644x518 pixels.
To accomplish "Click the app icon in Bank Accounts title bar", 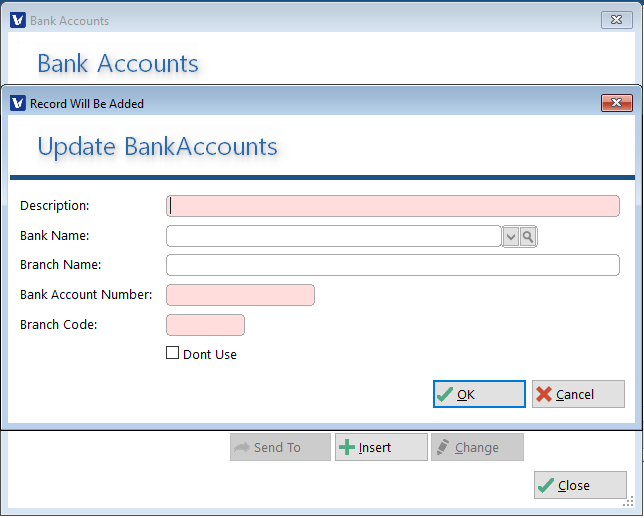I will (x=18, y=20).
